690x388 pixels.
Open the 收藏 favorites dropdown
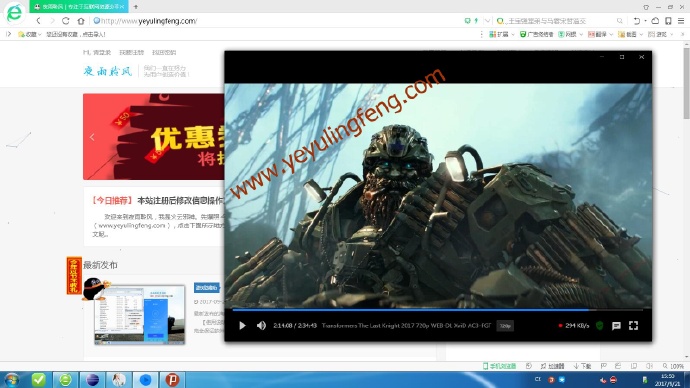29,34
